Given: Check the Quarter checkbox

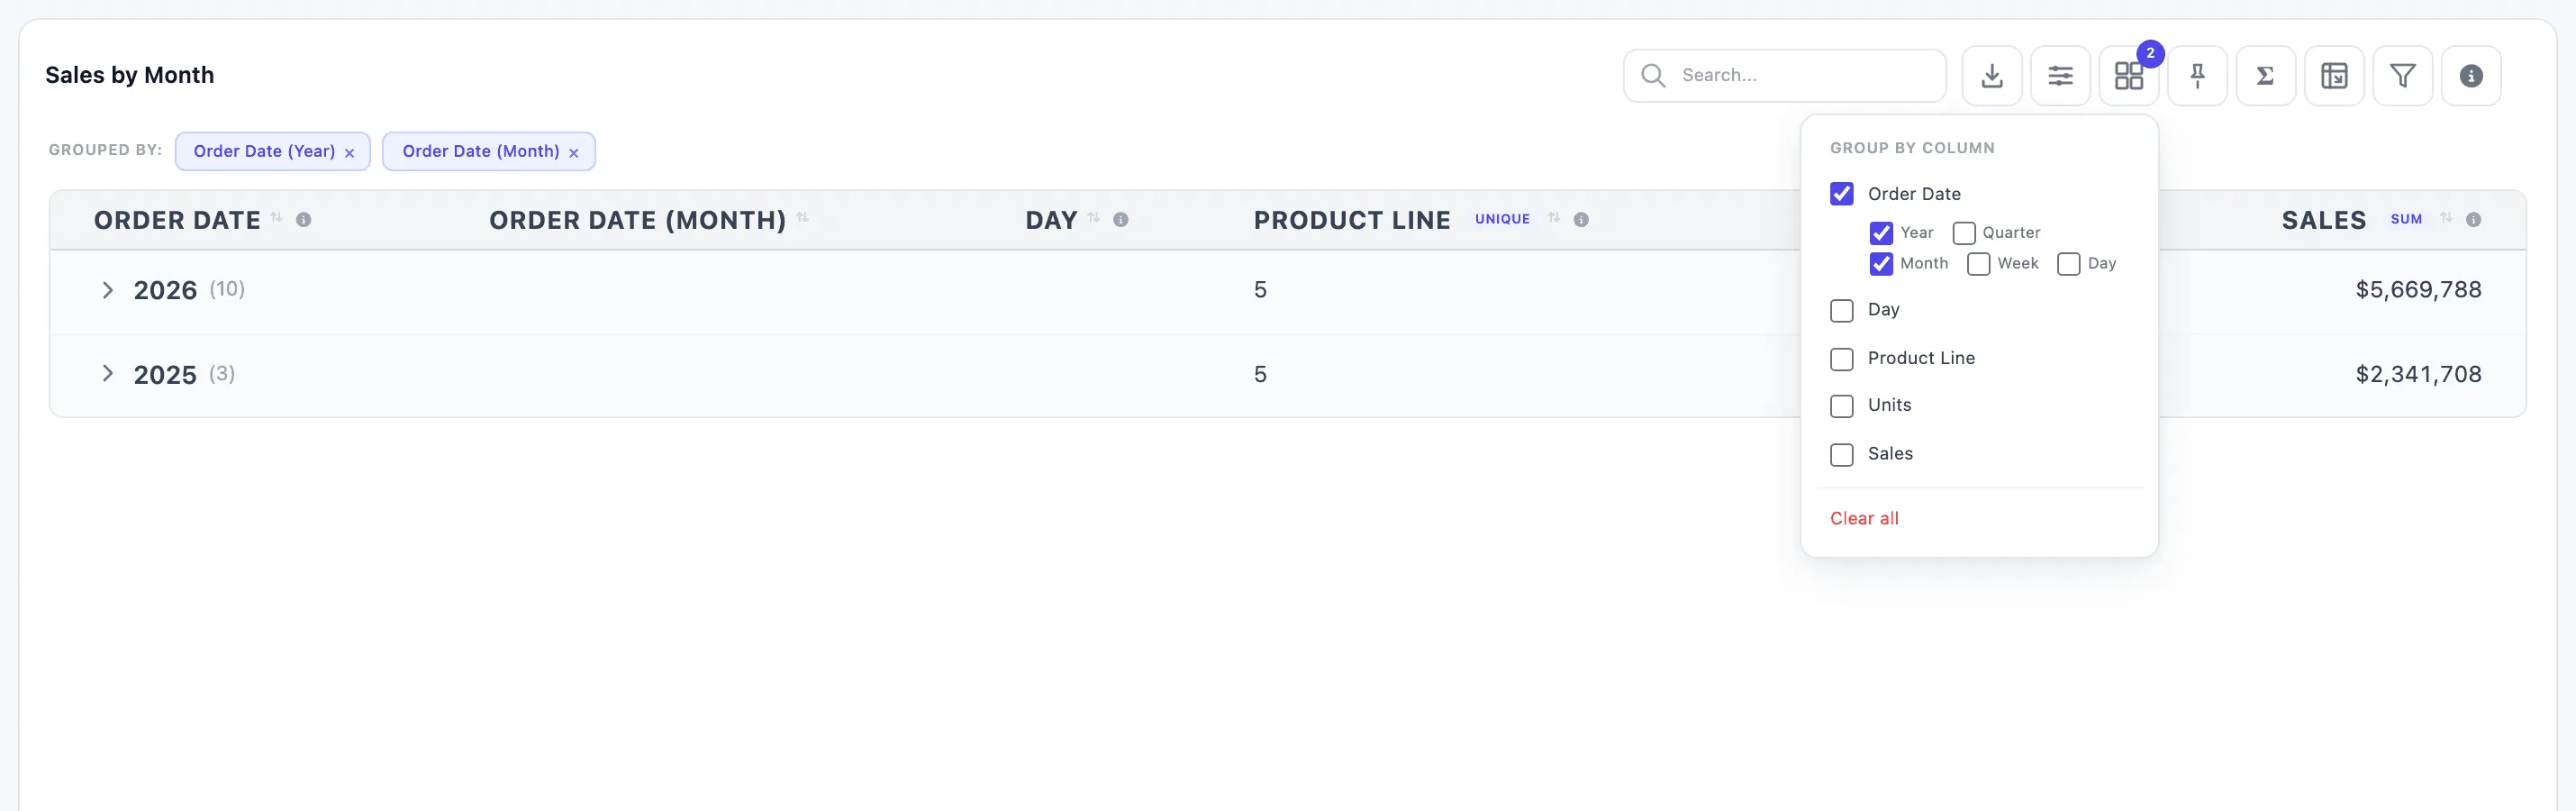Looking at the screenshot, I should click(x=1964, y=233).
